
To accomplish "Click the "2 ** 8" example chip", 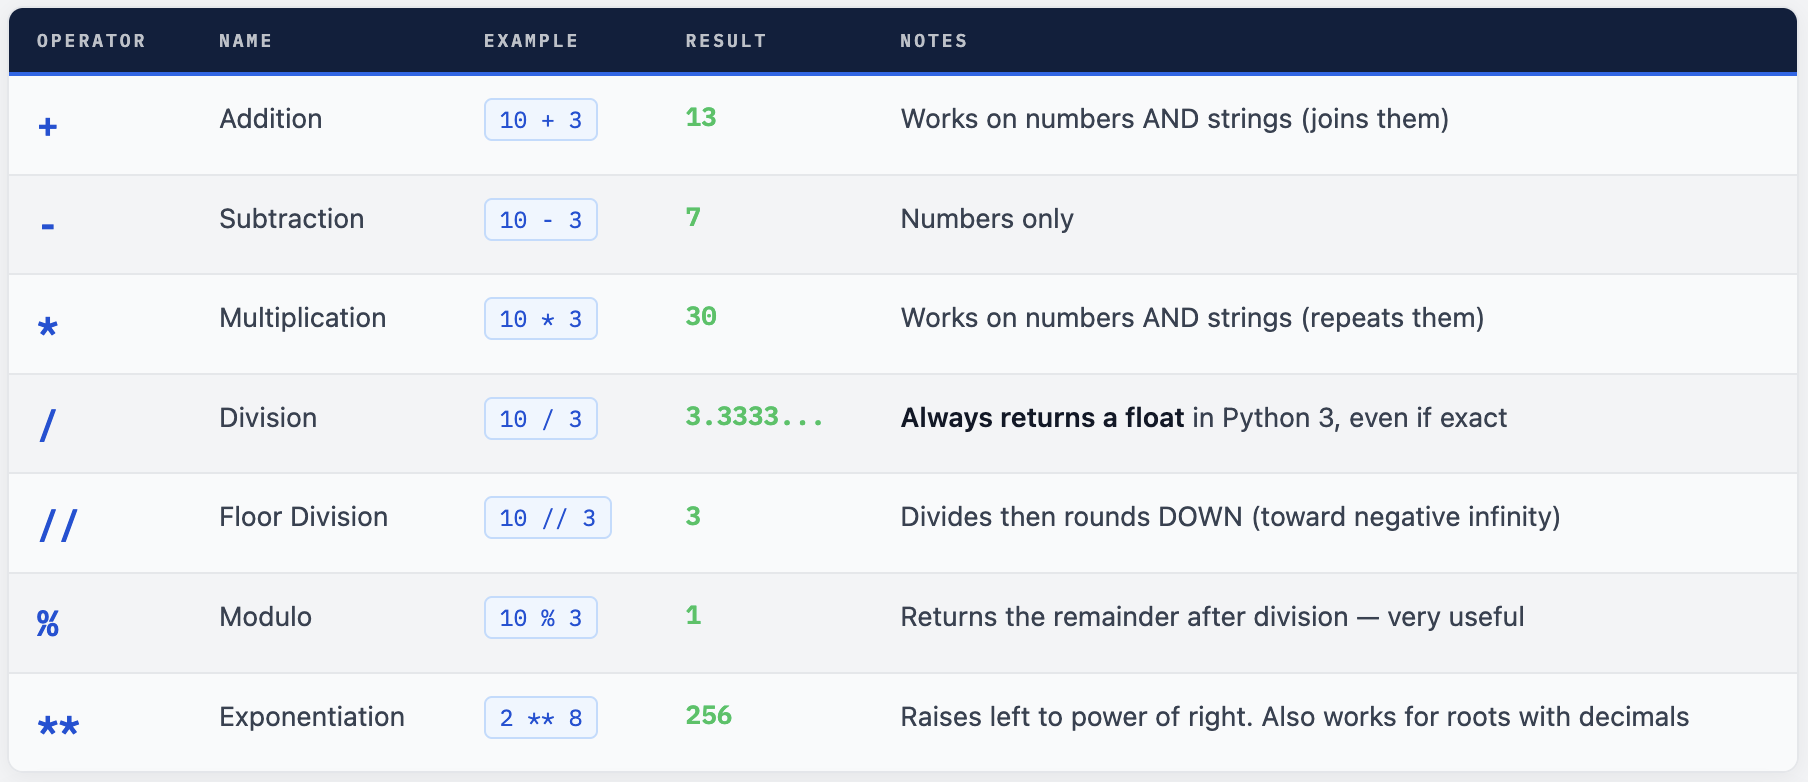I will point(541,718).
